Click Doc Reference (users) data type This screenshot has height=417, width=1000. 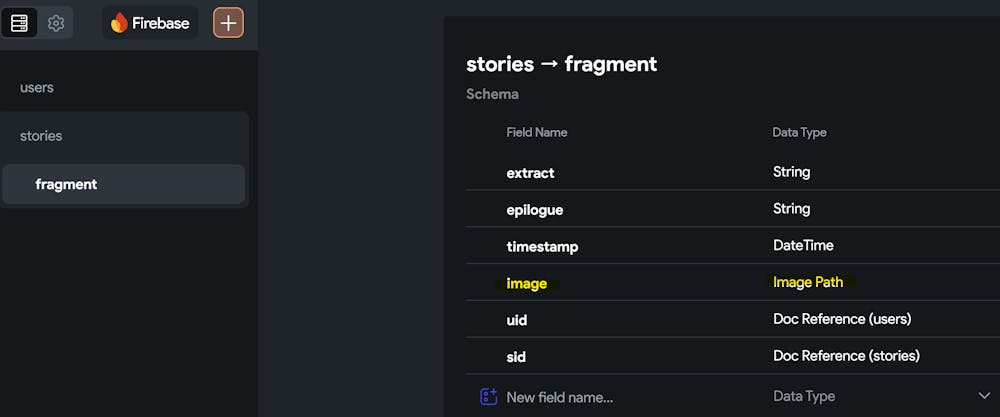point(842,319)
